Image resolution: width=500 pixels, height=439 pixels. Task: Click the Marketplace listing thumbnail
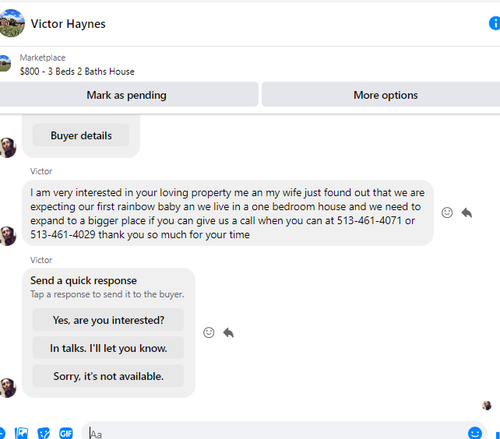5,63
